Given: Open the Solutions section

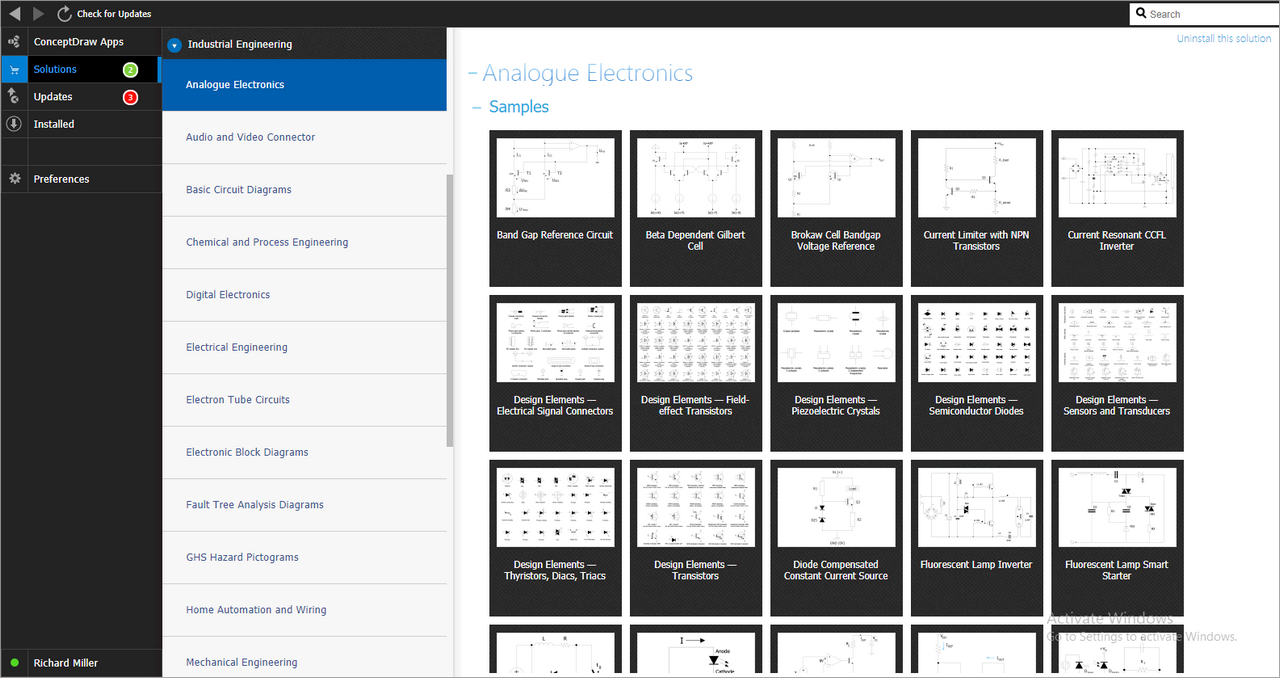Looking at the screenshot, I should 81,69.
